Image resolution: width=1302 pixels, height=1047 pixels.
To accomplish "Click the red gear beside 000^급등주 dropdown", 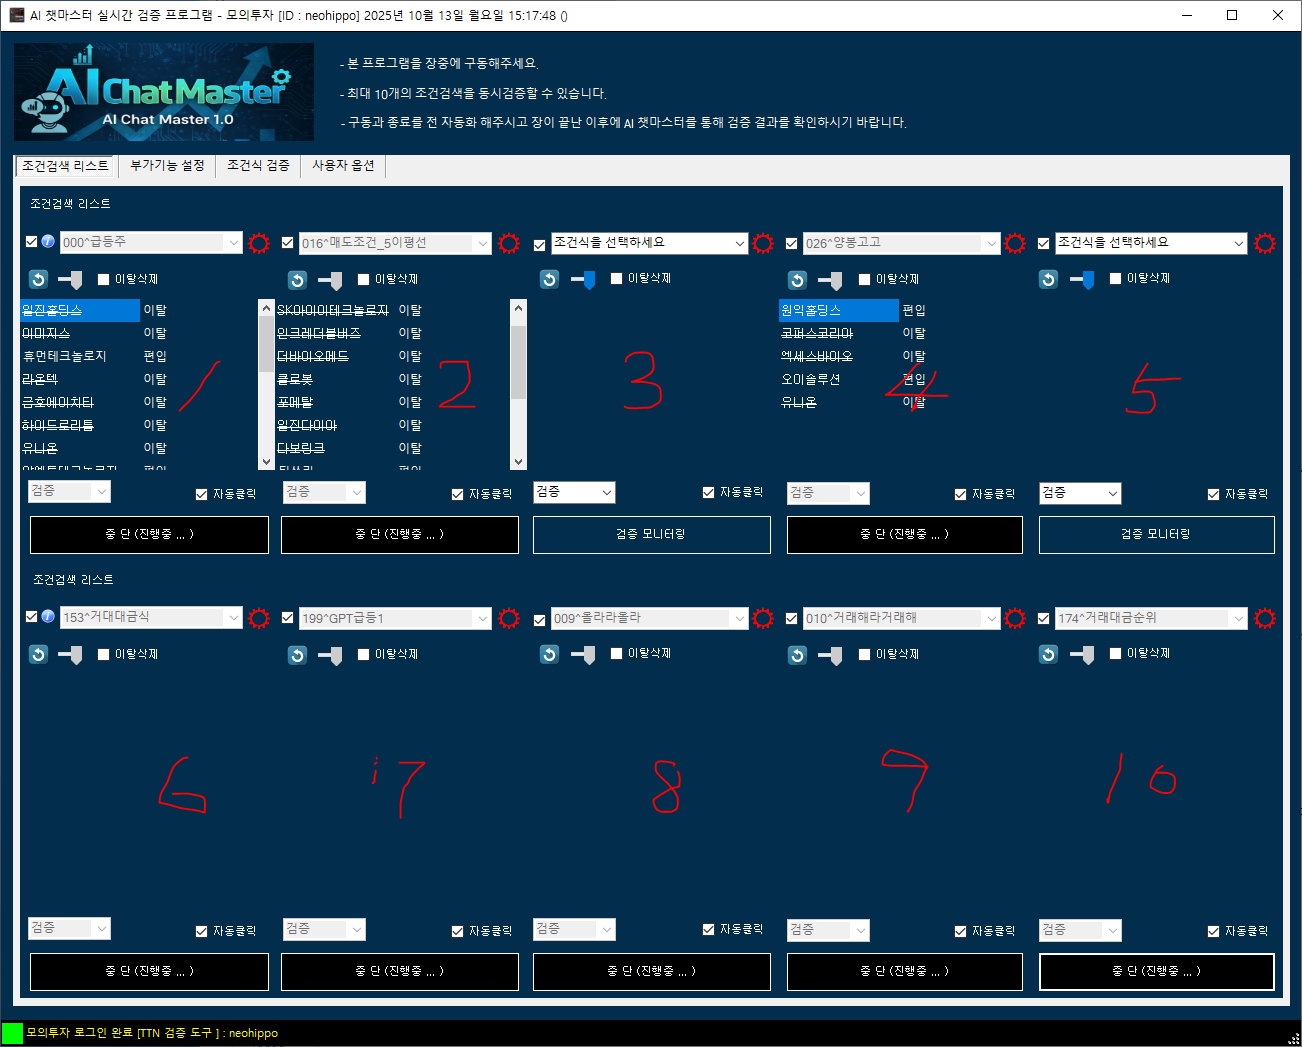I will coord(259,243).
